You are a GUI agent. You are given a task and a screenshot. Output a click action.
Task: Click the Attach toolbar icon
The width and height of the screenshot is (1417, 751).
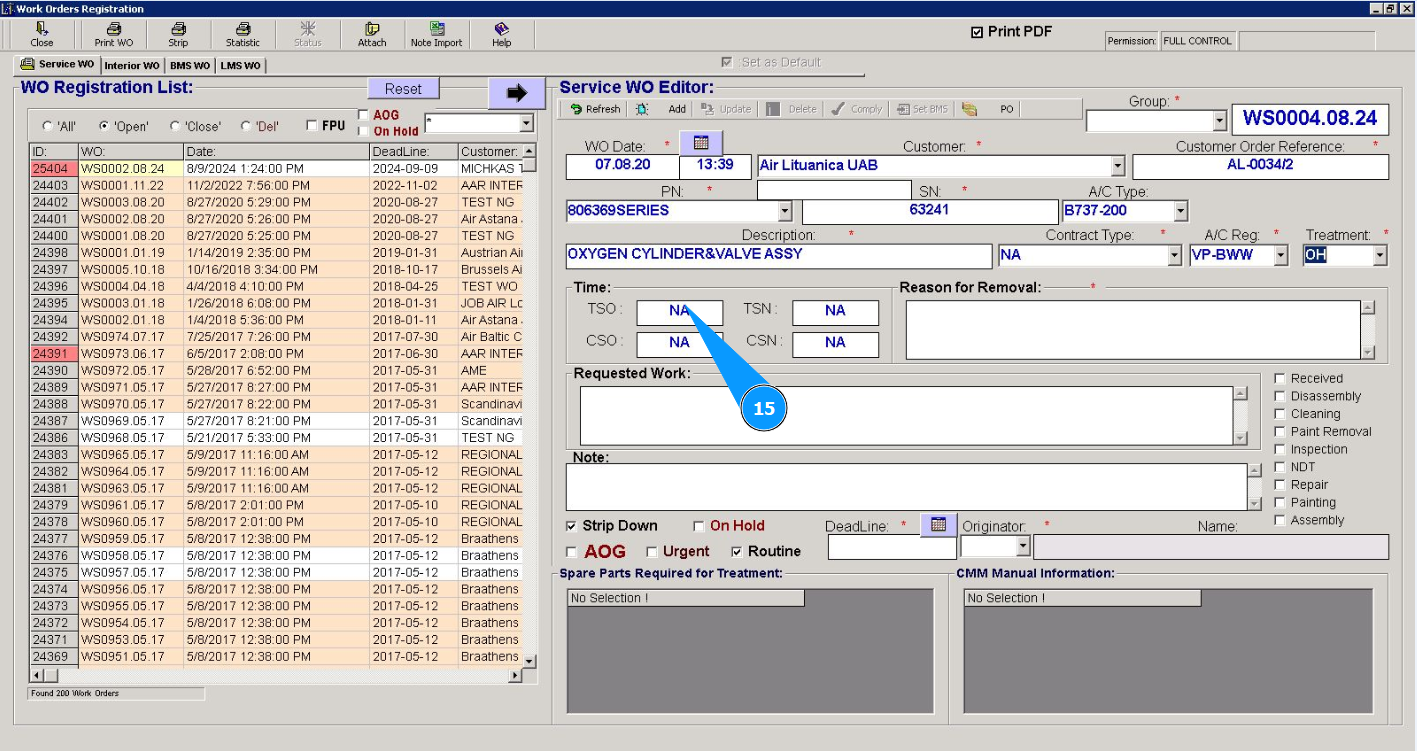click(x=372, y=35)
